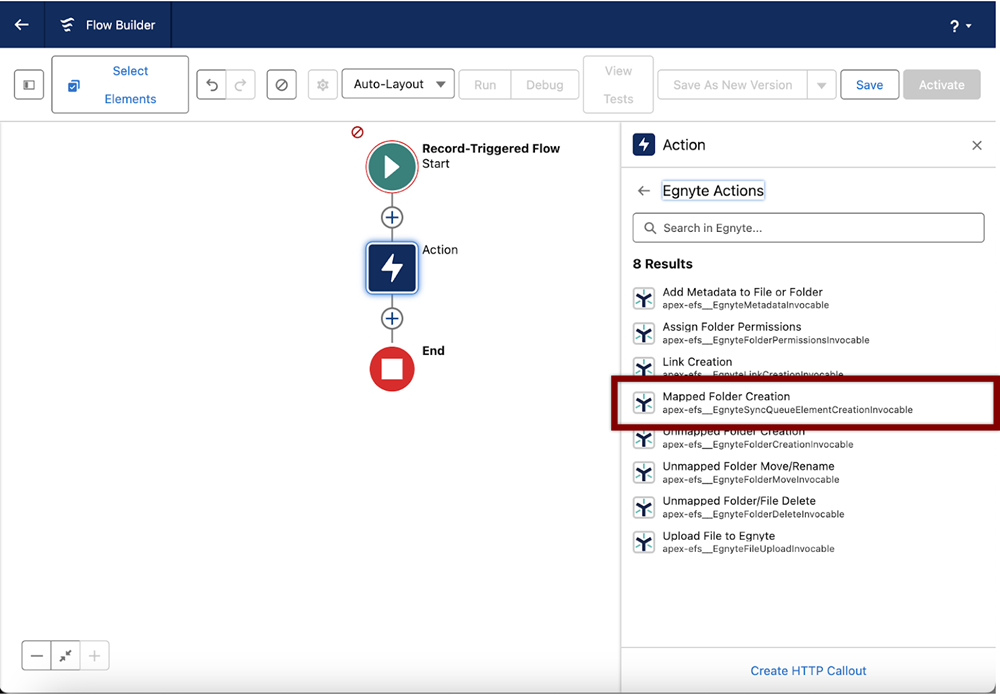Screen dimensions: 1000x698
Task: Click the prohibited circle toolbar icon
Action: 281,85
